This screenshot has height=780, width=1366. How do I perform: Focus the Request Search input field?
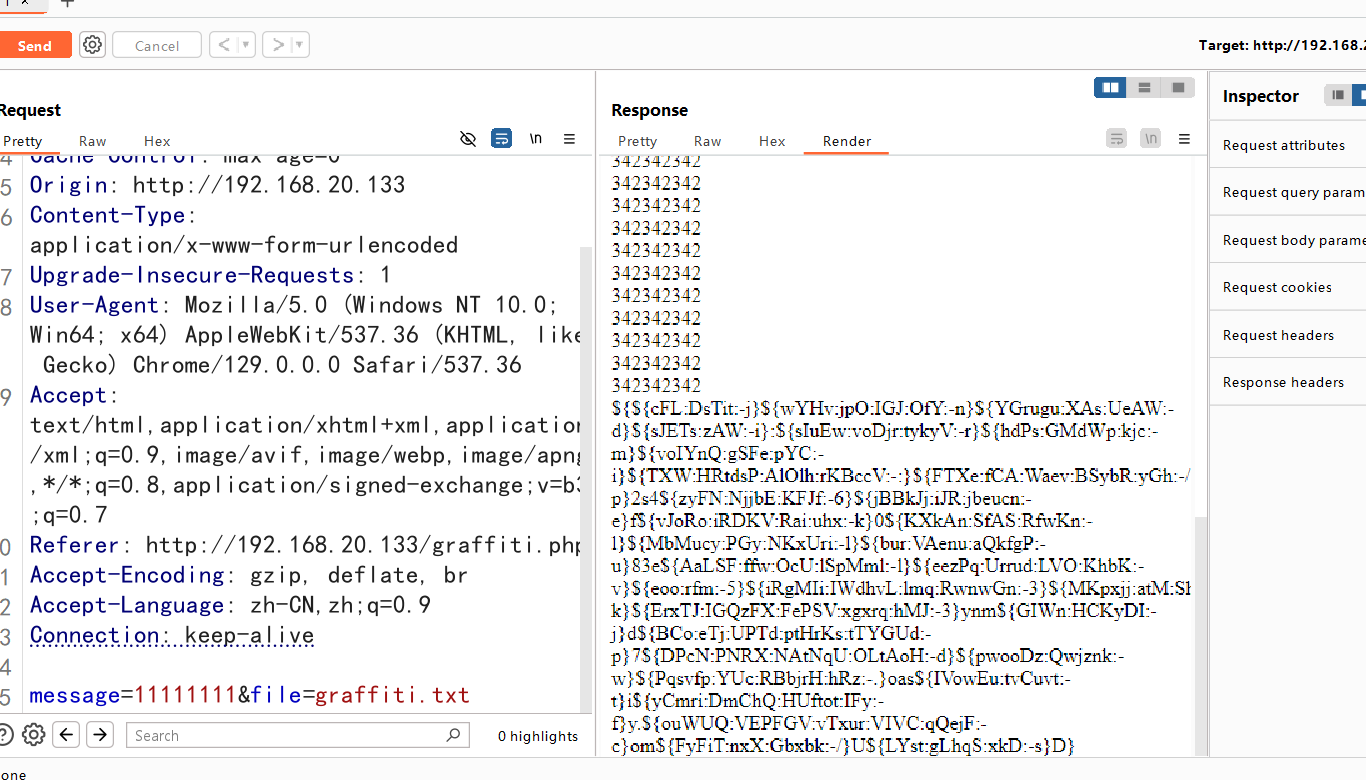click(x=297, y=735)
